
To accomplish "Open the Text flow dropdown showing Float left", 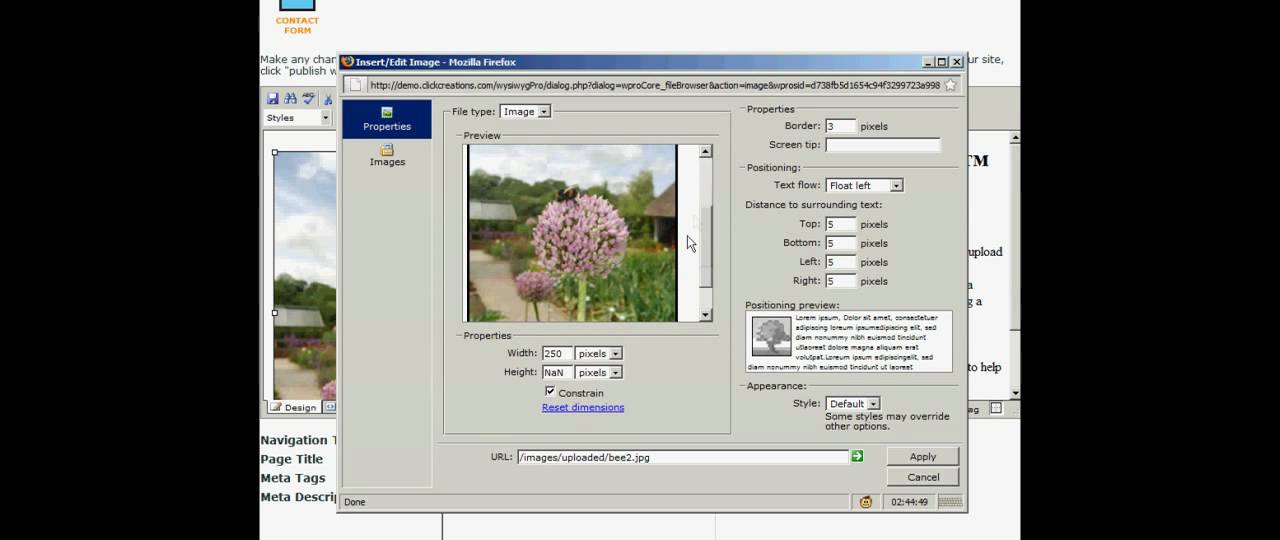I will coord(865,185).
